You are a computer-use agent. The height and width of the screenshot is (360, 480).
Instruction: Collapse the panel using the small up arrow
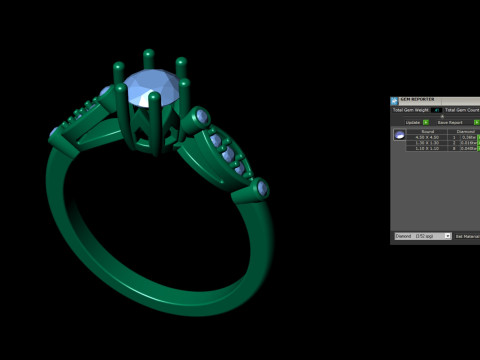pos(442,116)
